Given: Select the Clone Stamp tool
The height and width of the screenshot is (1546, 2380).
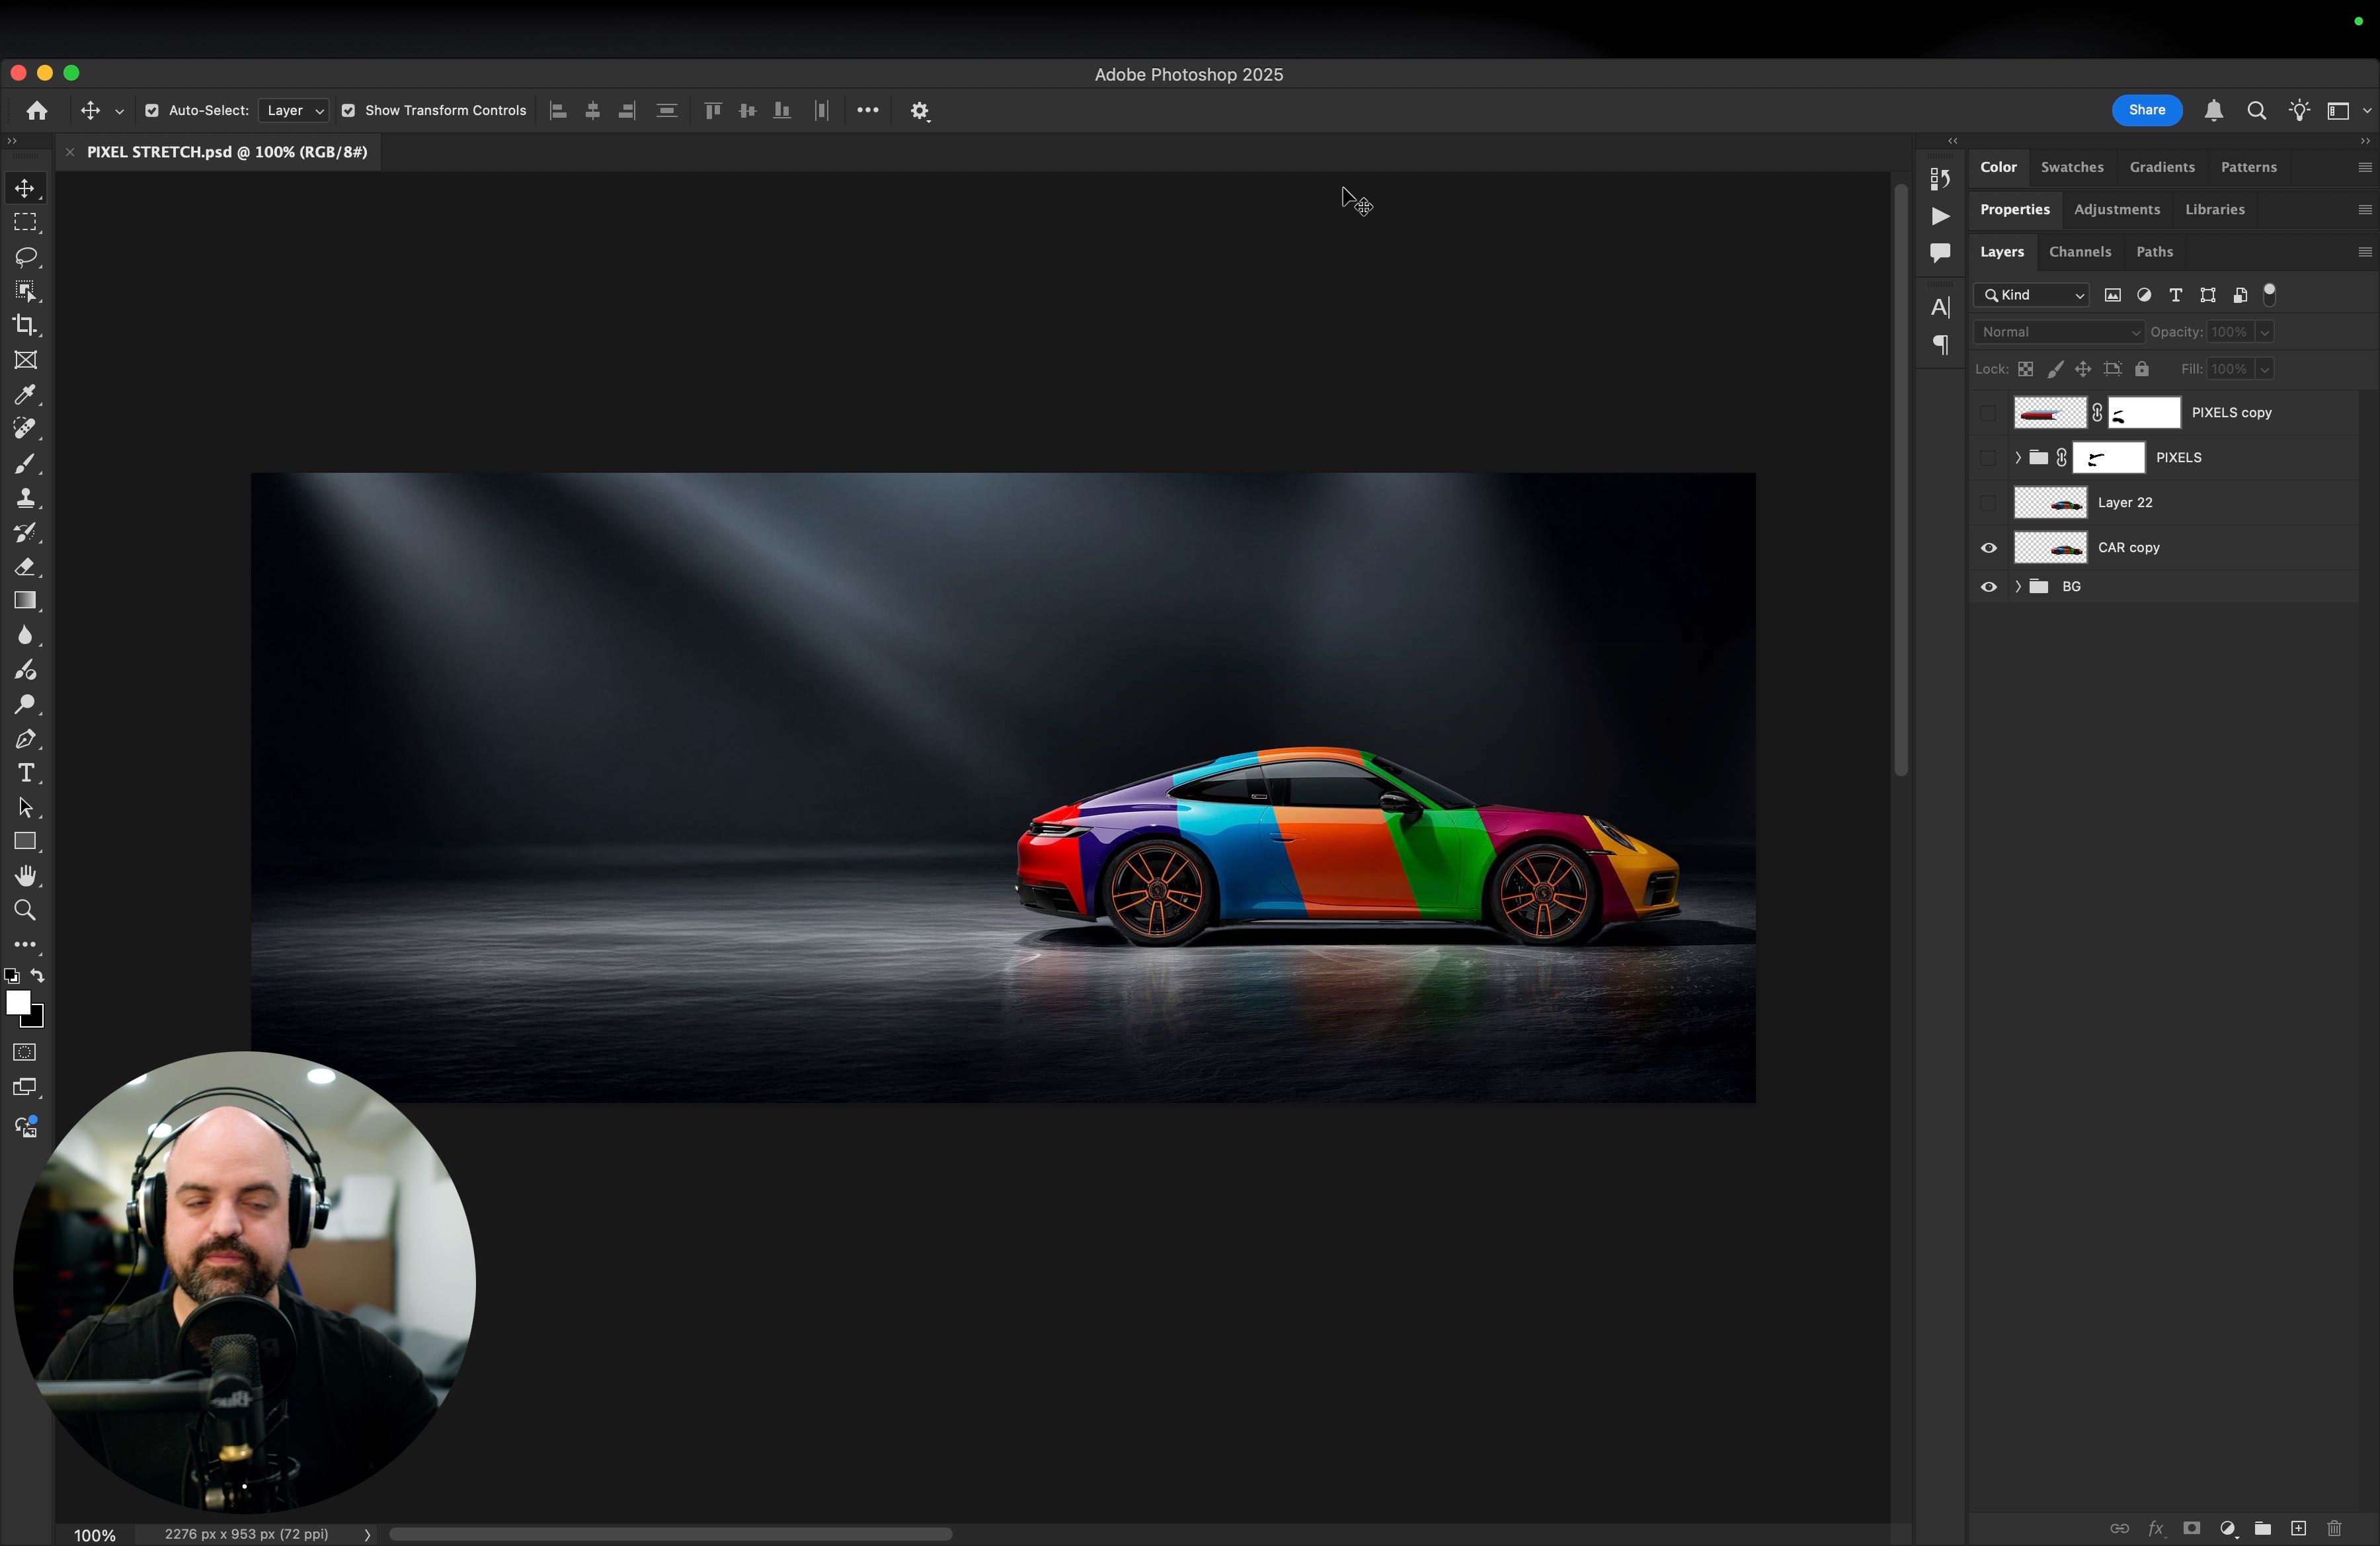Looking at the screenshot, I should (26, 498).
